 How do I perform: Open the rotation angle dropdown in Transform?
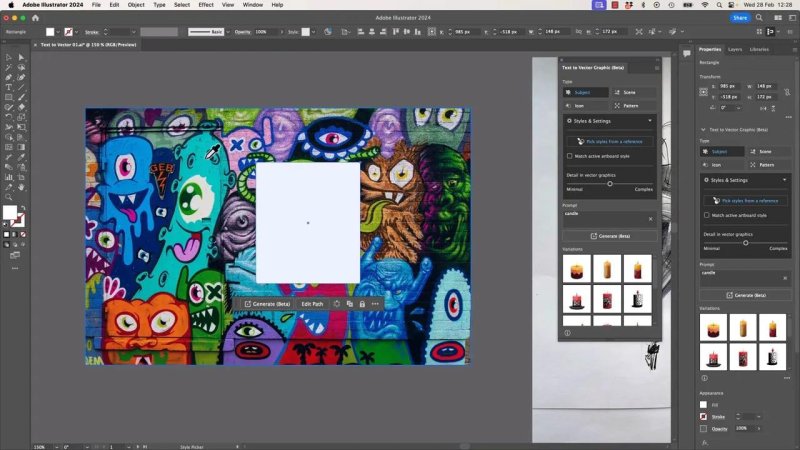pos(738,108)
